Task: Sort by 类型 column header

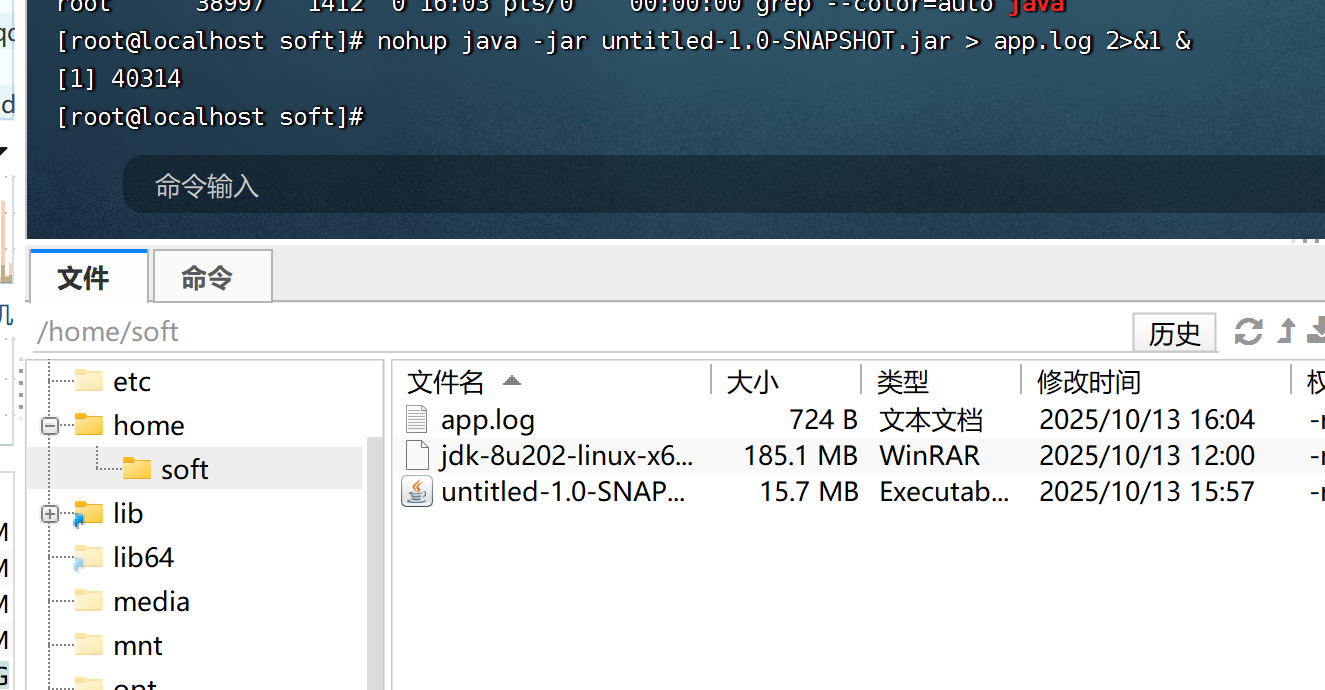Action: tap(941, 381)
